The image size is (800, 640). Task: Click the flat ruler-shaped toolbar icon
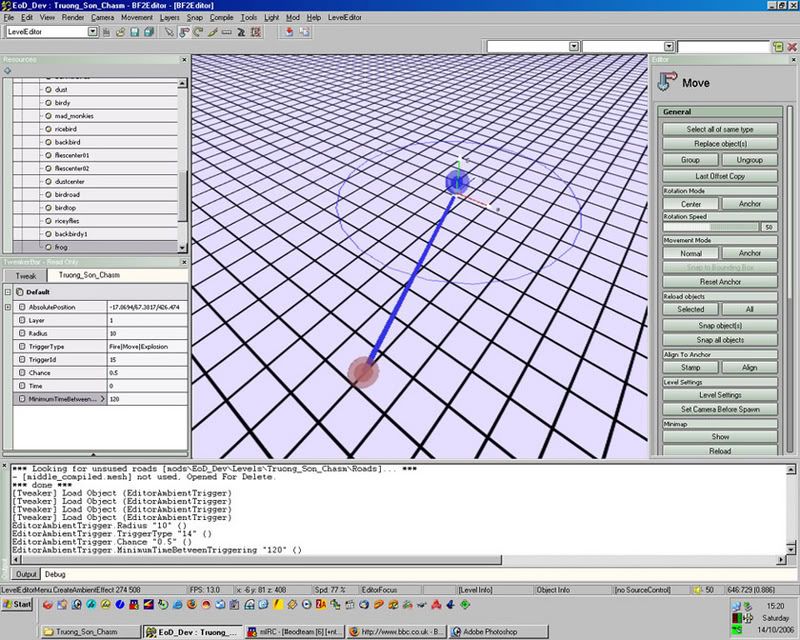(x=227, y=32)
